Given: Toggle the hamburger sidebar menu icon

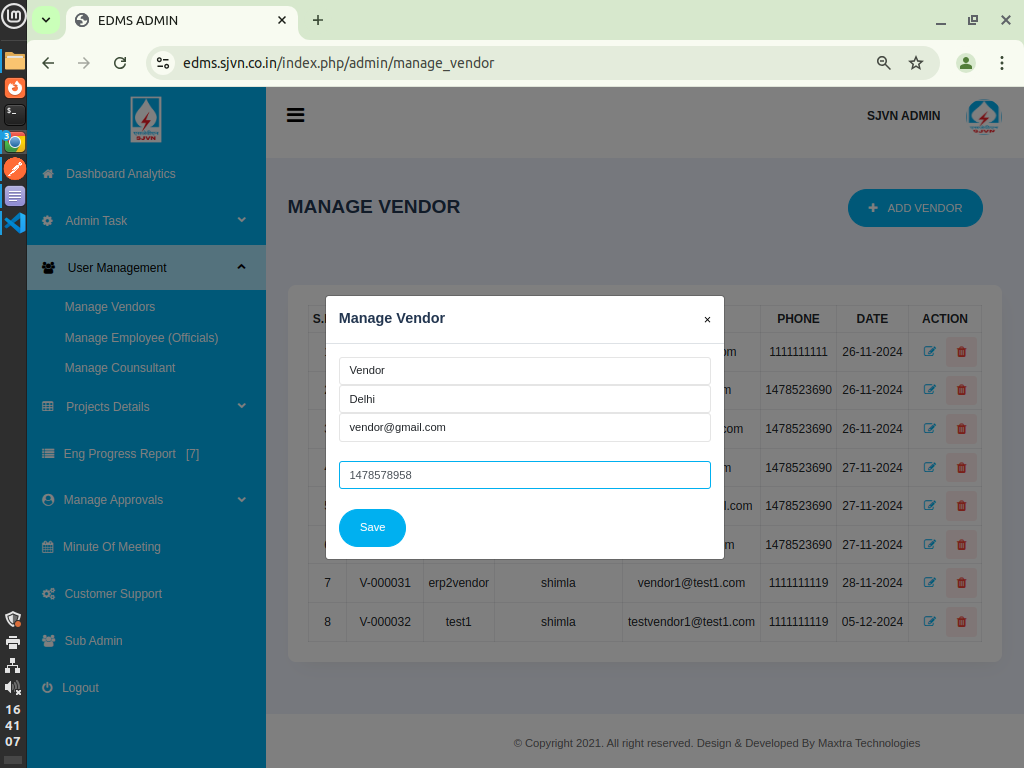Looking at the screenshot, I should click(x=295, y=115).
